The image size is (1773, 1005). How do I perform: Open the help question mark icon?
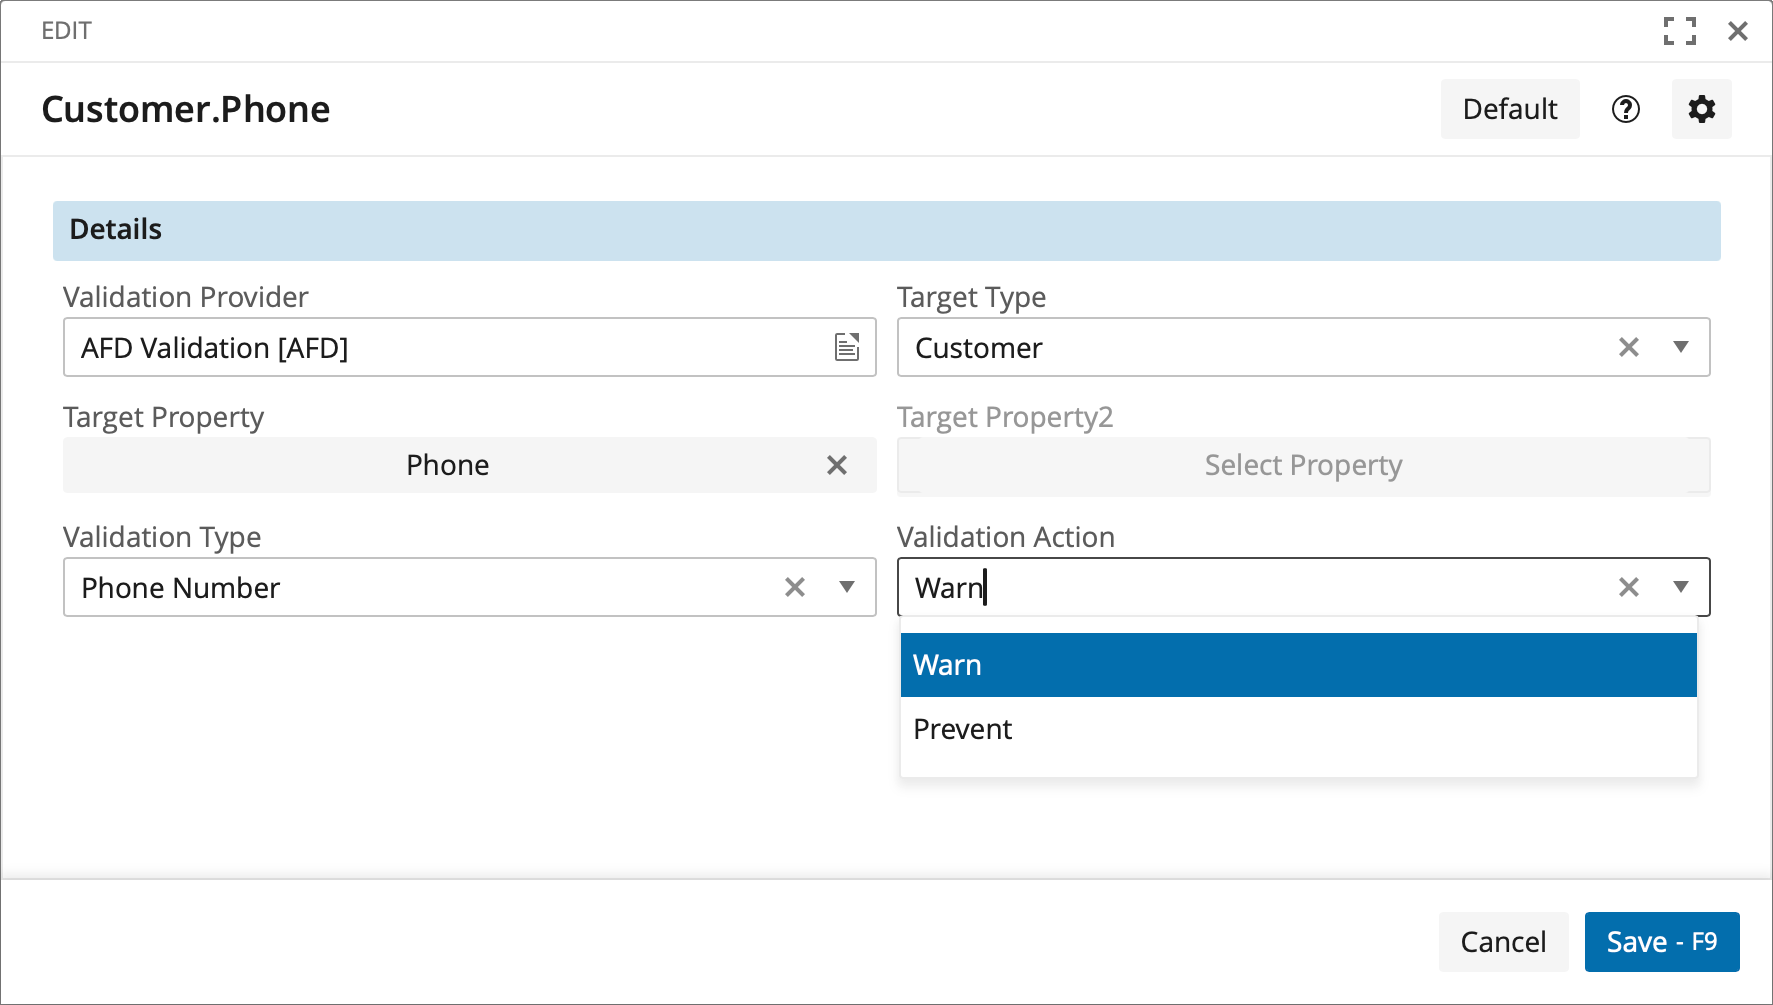1626,109
